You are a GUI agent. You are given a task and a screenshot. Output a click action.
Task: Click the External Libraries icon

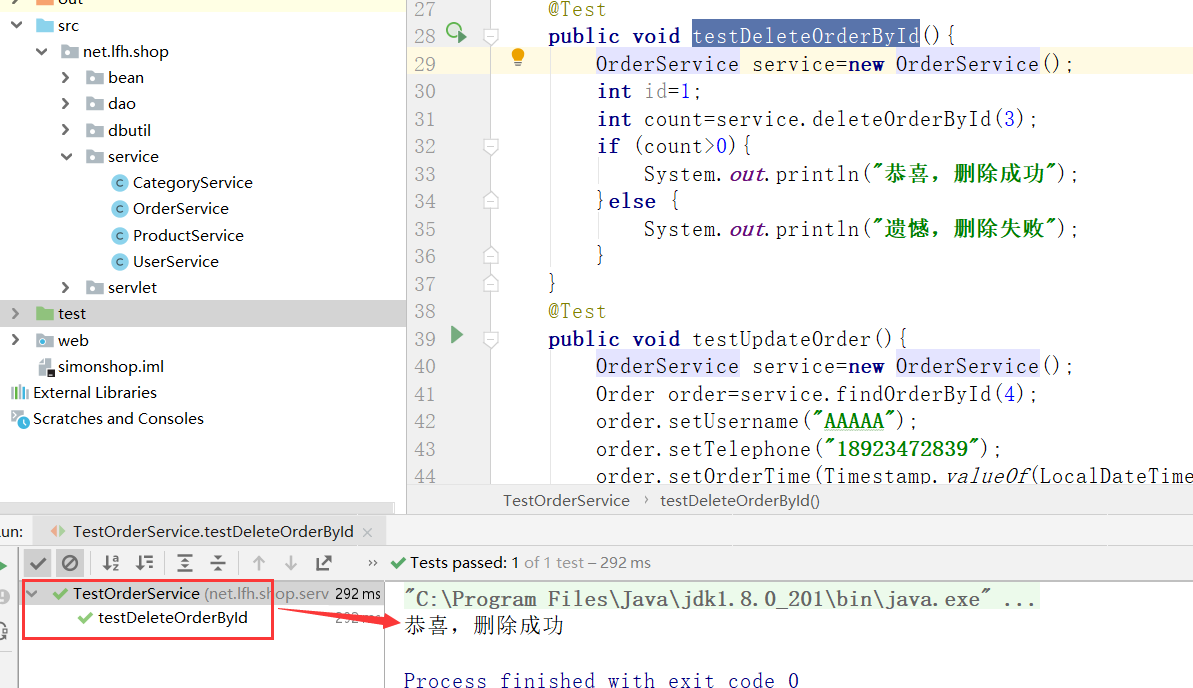(x=20, y=393)
